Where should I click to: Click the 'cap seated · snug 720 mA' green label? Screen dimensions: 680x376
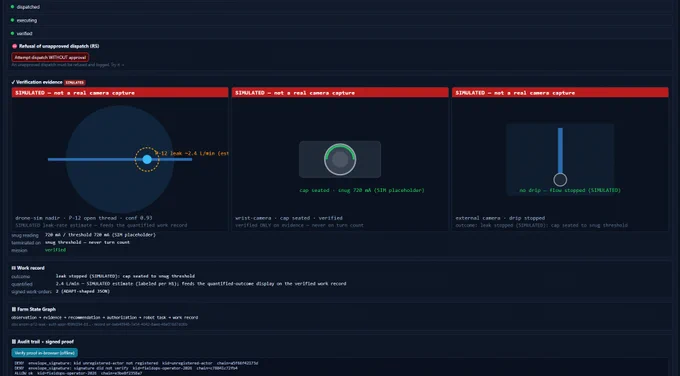tap(362, 190)
